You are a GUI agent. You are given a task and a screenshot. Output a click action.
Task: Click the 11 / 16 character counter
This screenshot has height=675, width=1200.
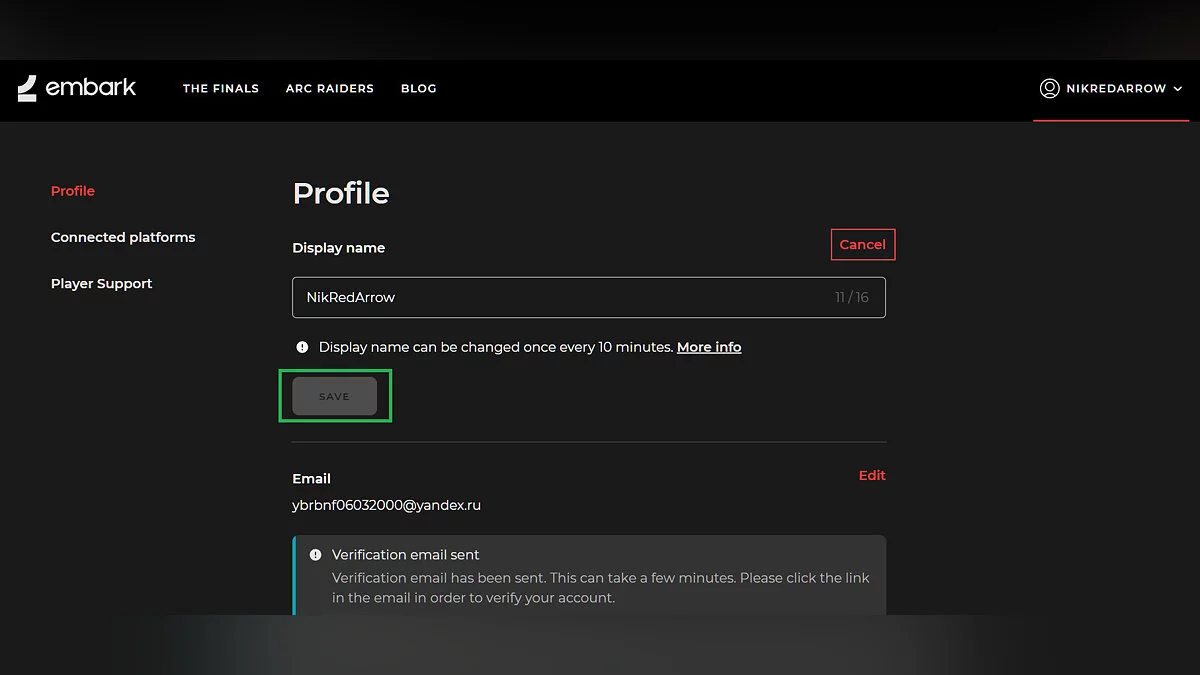pyautogui.click(x=851, y=298)
